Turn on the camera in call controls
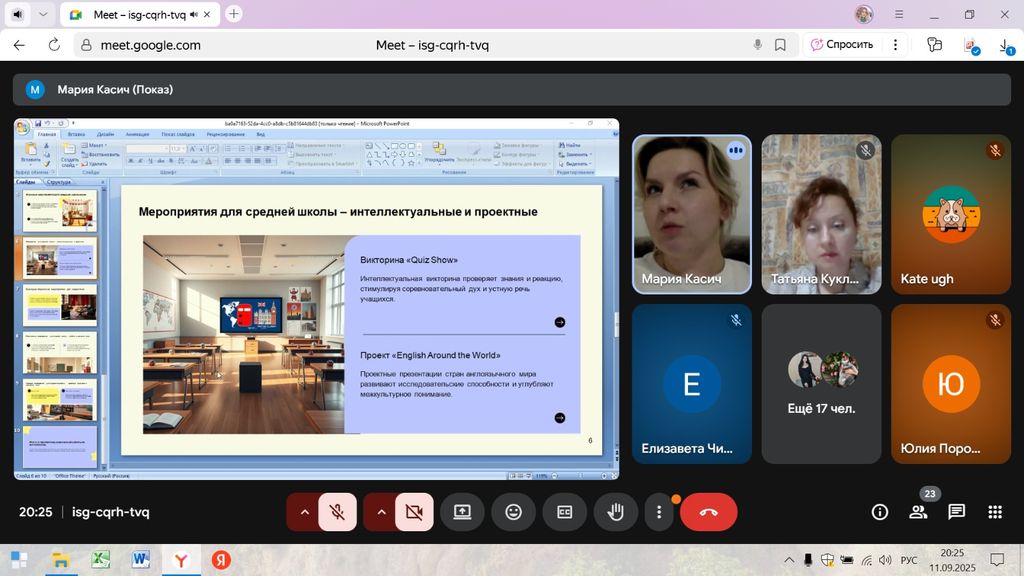The height and width of the screenshot is (576, 1024). (x=413, y=512)
